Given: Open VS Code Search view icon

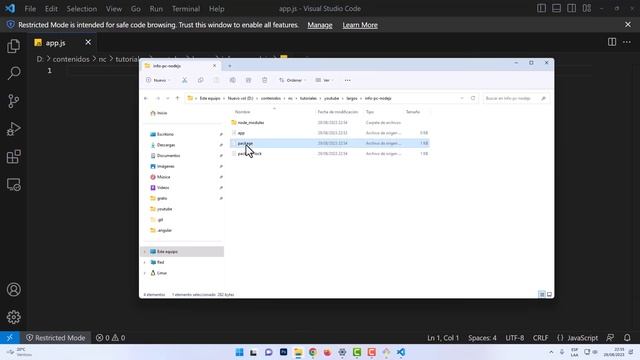Looking at the screenshot, I should tap(13, 73).
